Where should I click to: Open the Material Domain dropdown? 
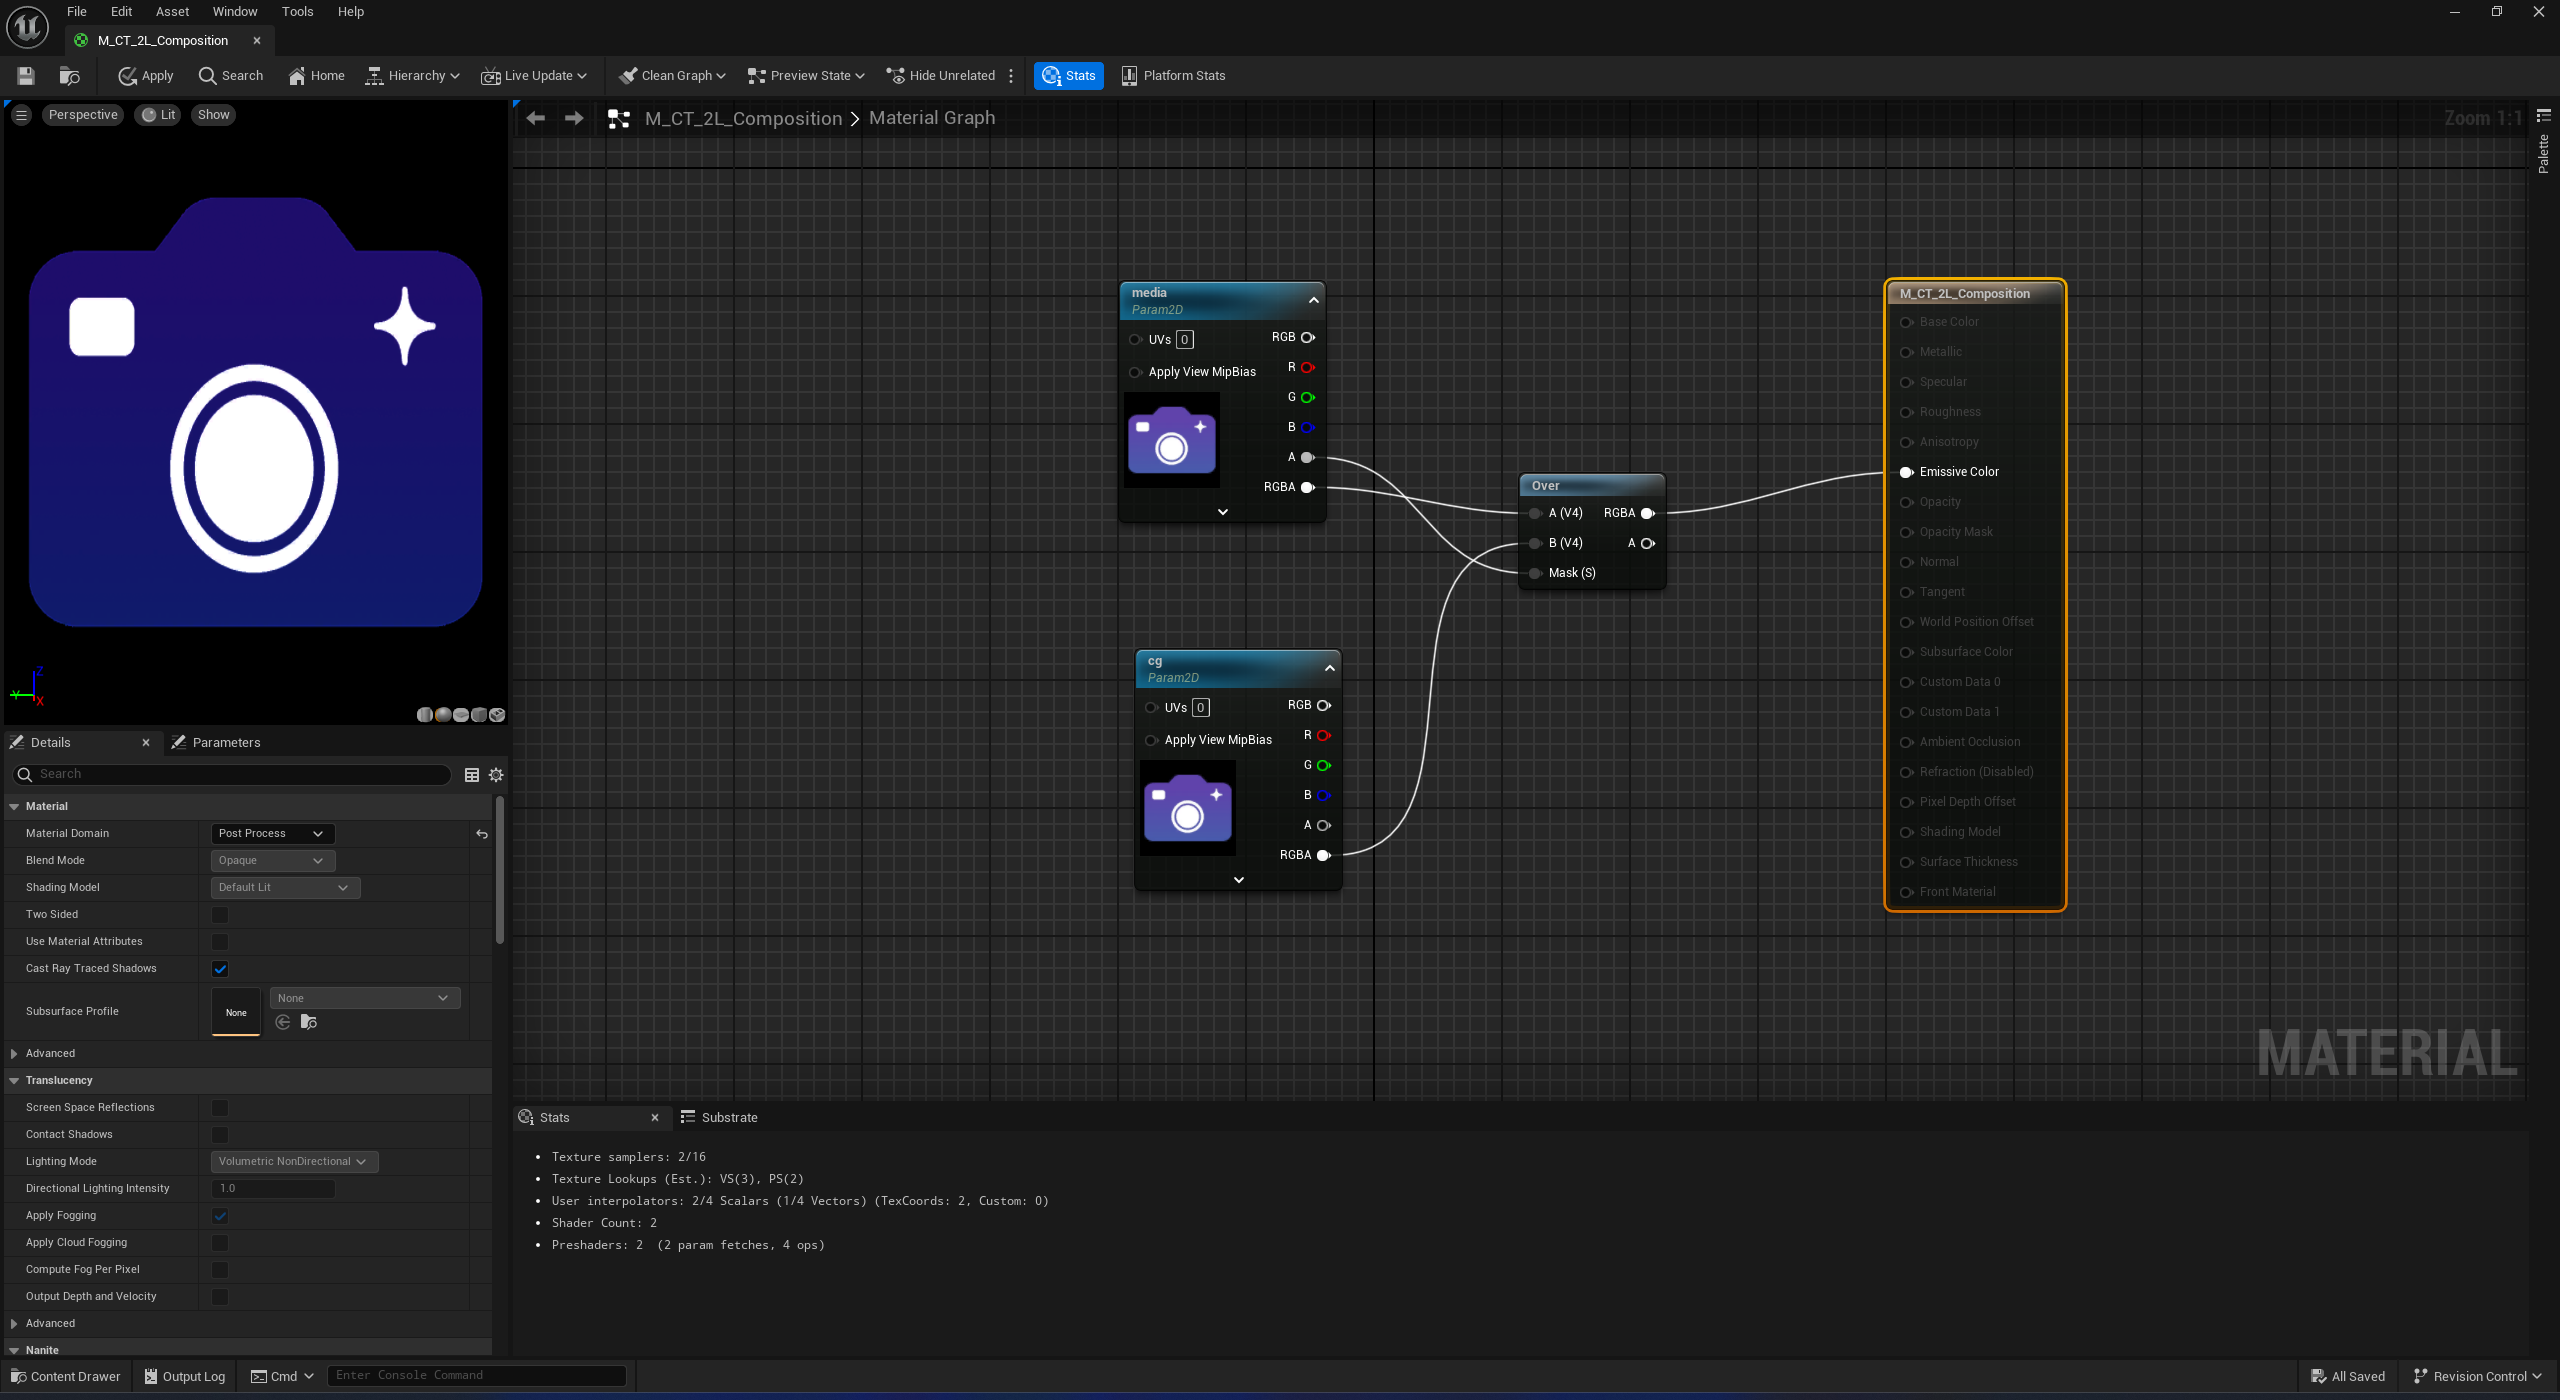click(x=272, y=834)
